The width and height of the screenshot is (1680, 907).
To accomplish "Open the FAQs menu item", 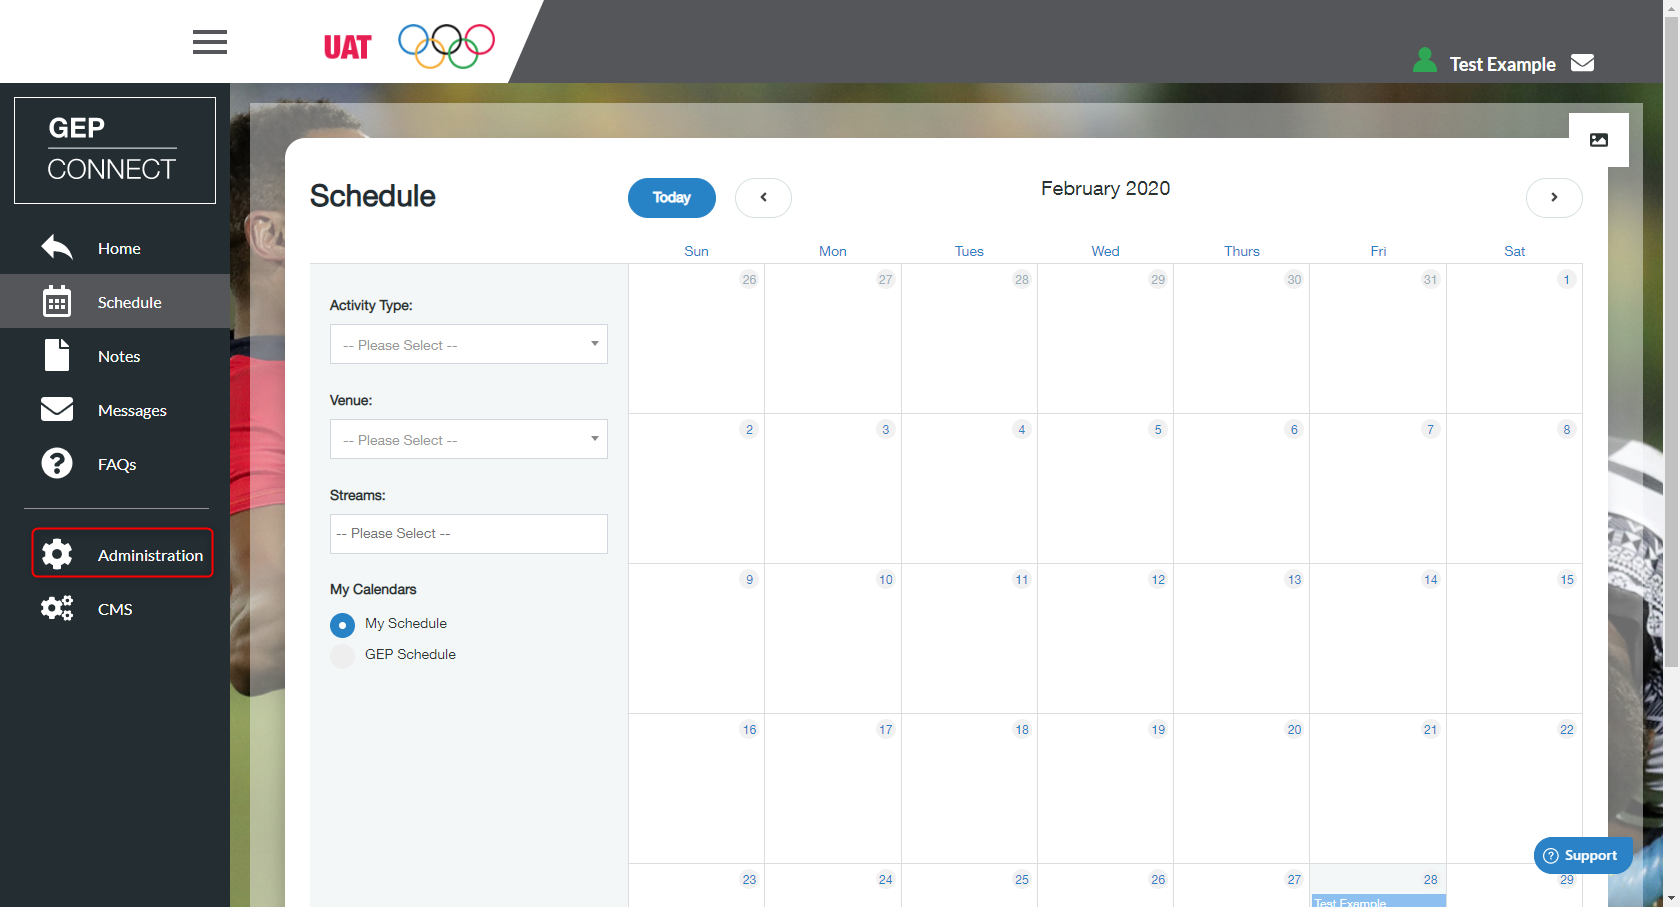I will point(115,463).
